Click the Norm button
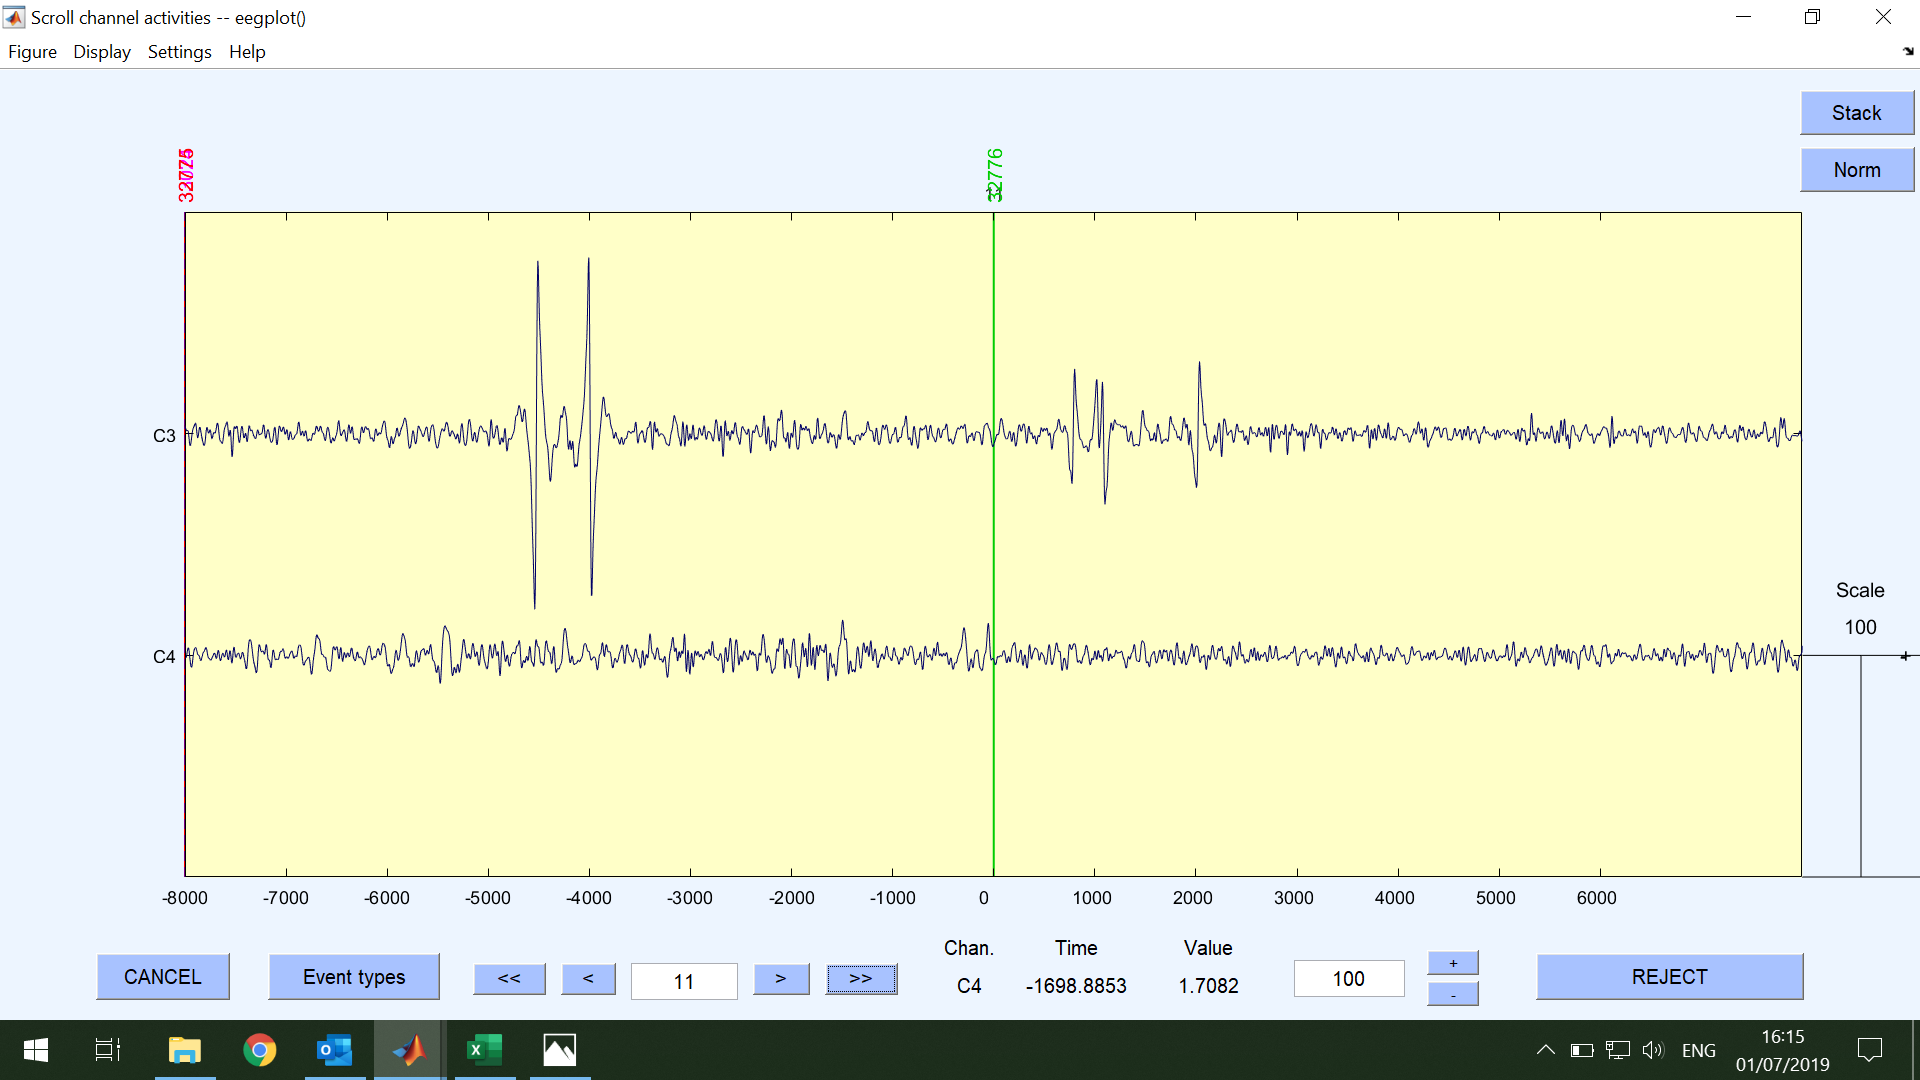The width and height of the screenshot is (1920, 1080). click(1857, 170)
